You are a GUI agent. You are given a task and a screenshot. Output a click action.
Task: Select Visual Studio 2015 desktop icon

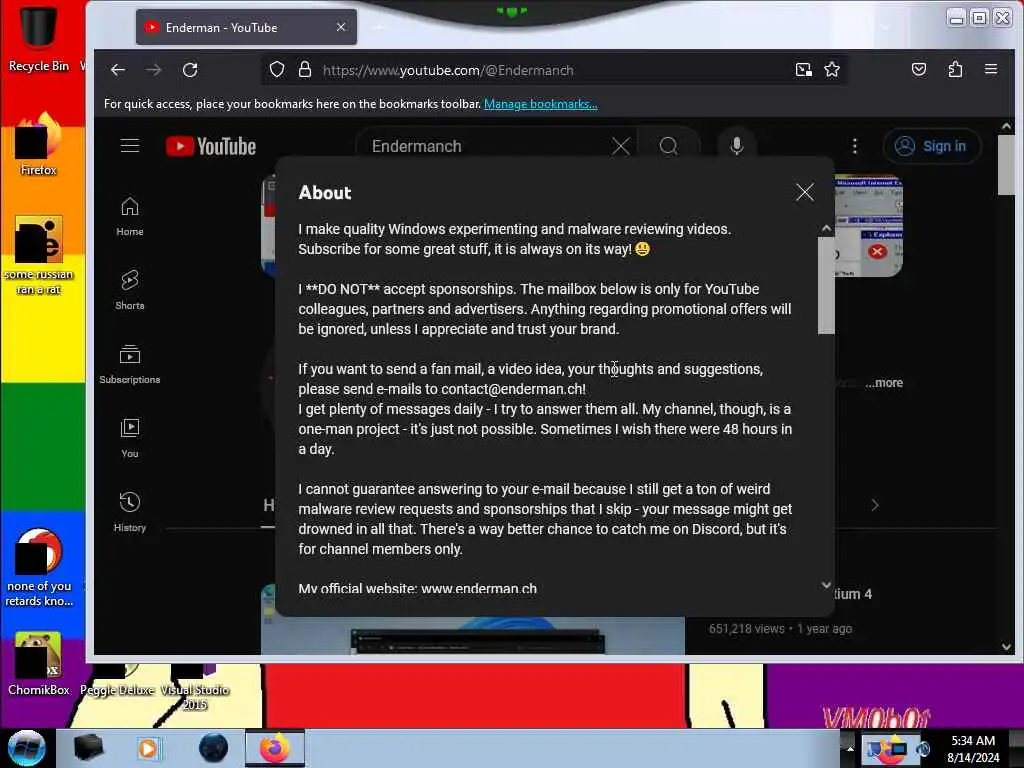point(194,687)
